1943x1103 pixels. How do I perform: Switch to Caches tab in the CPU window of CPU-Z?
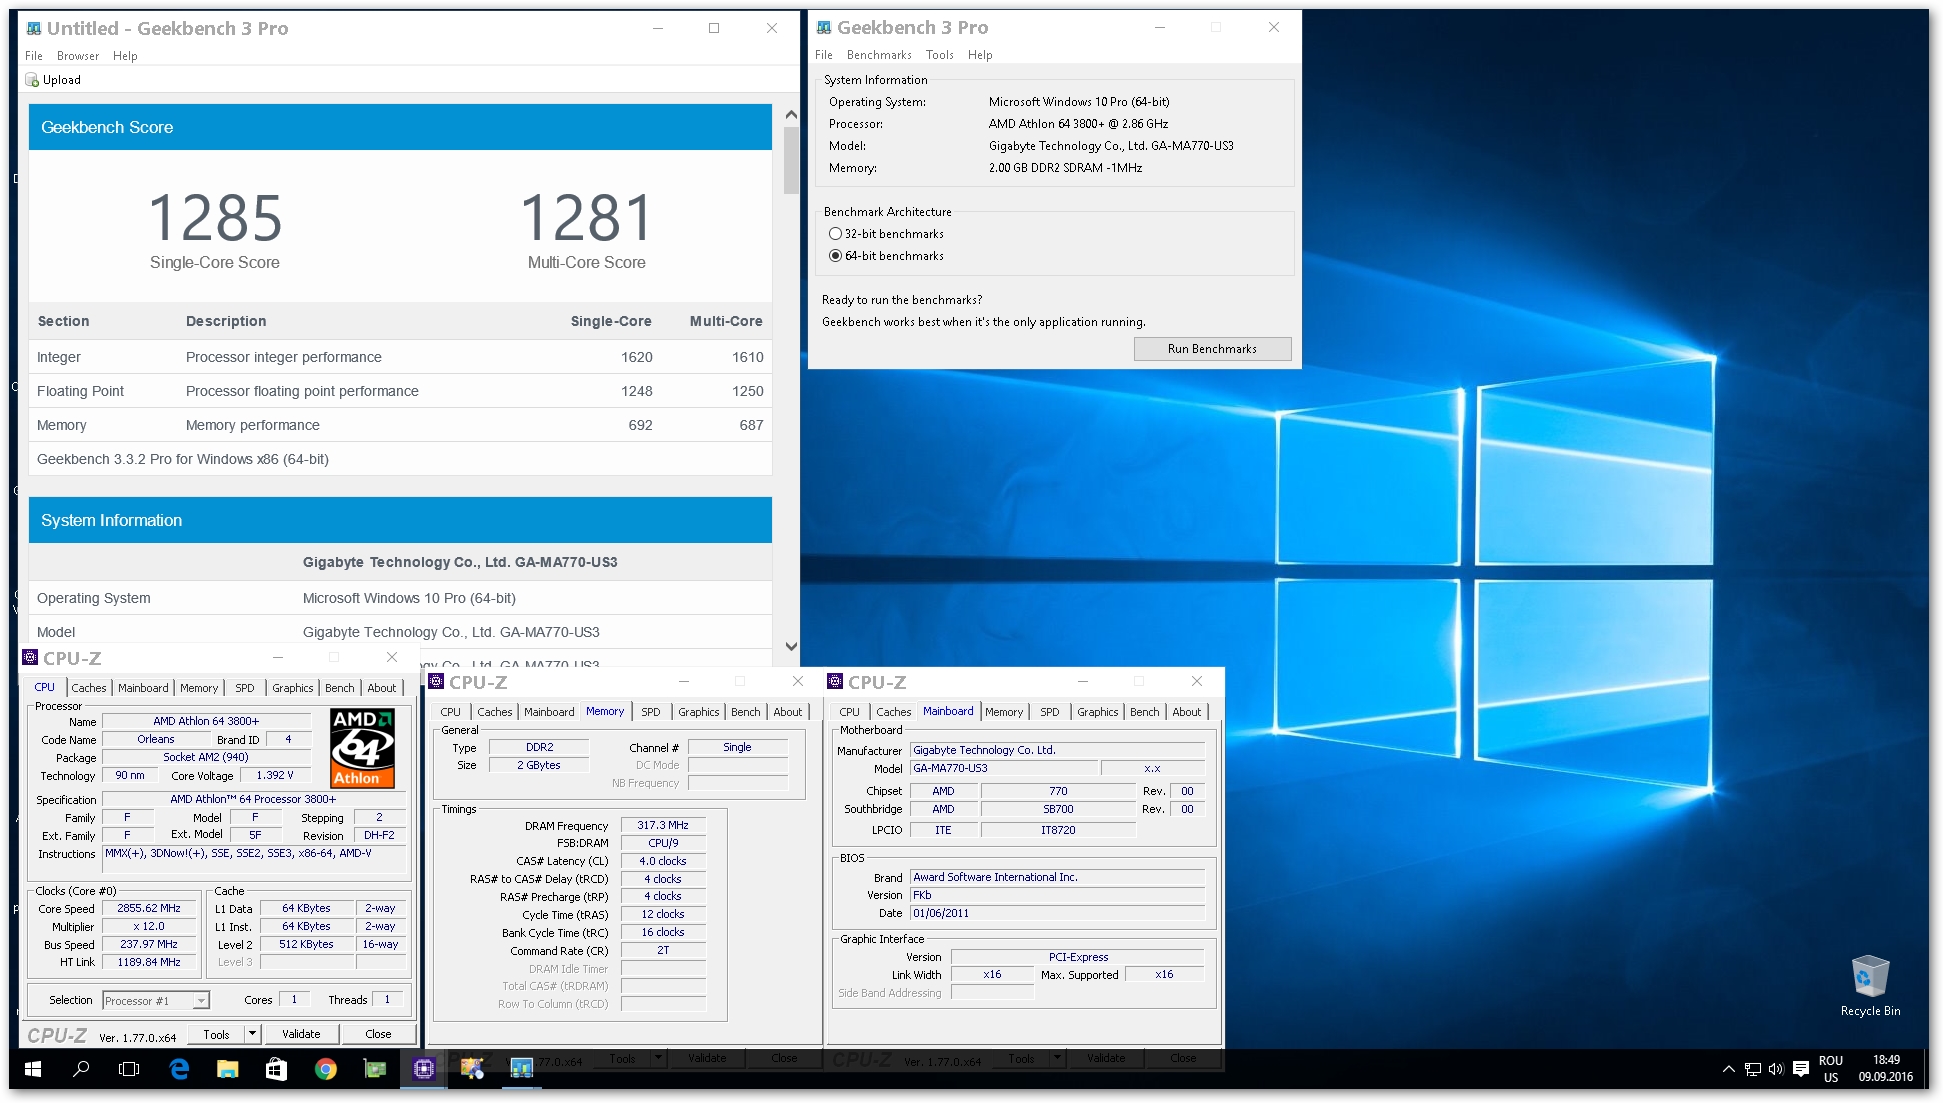pos(89,688)
